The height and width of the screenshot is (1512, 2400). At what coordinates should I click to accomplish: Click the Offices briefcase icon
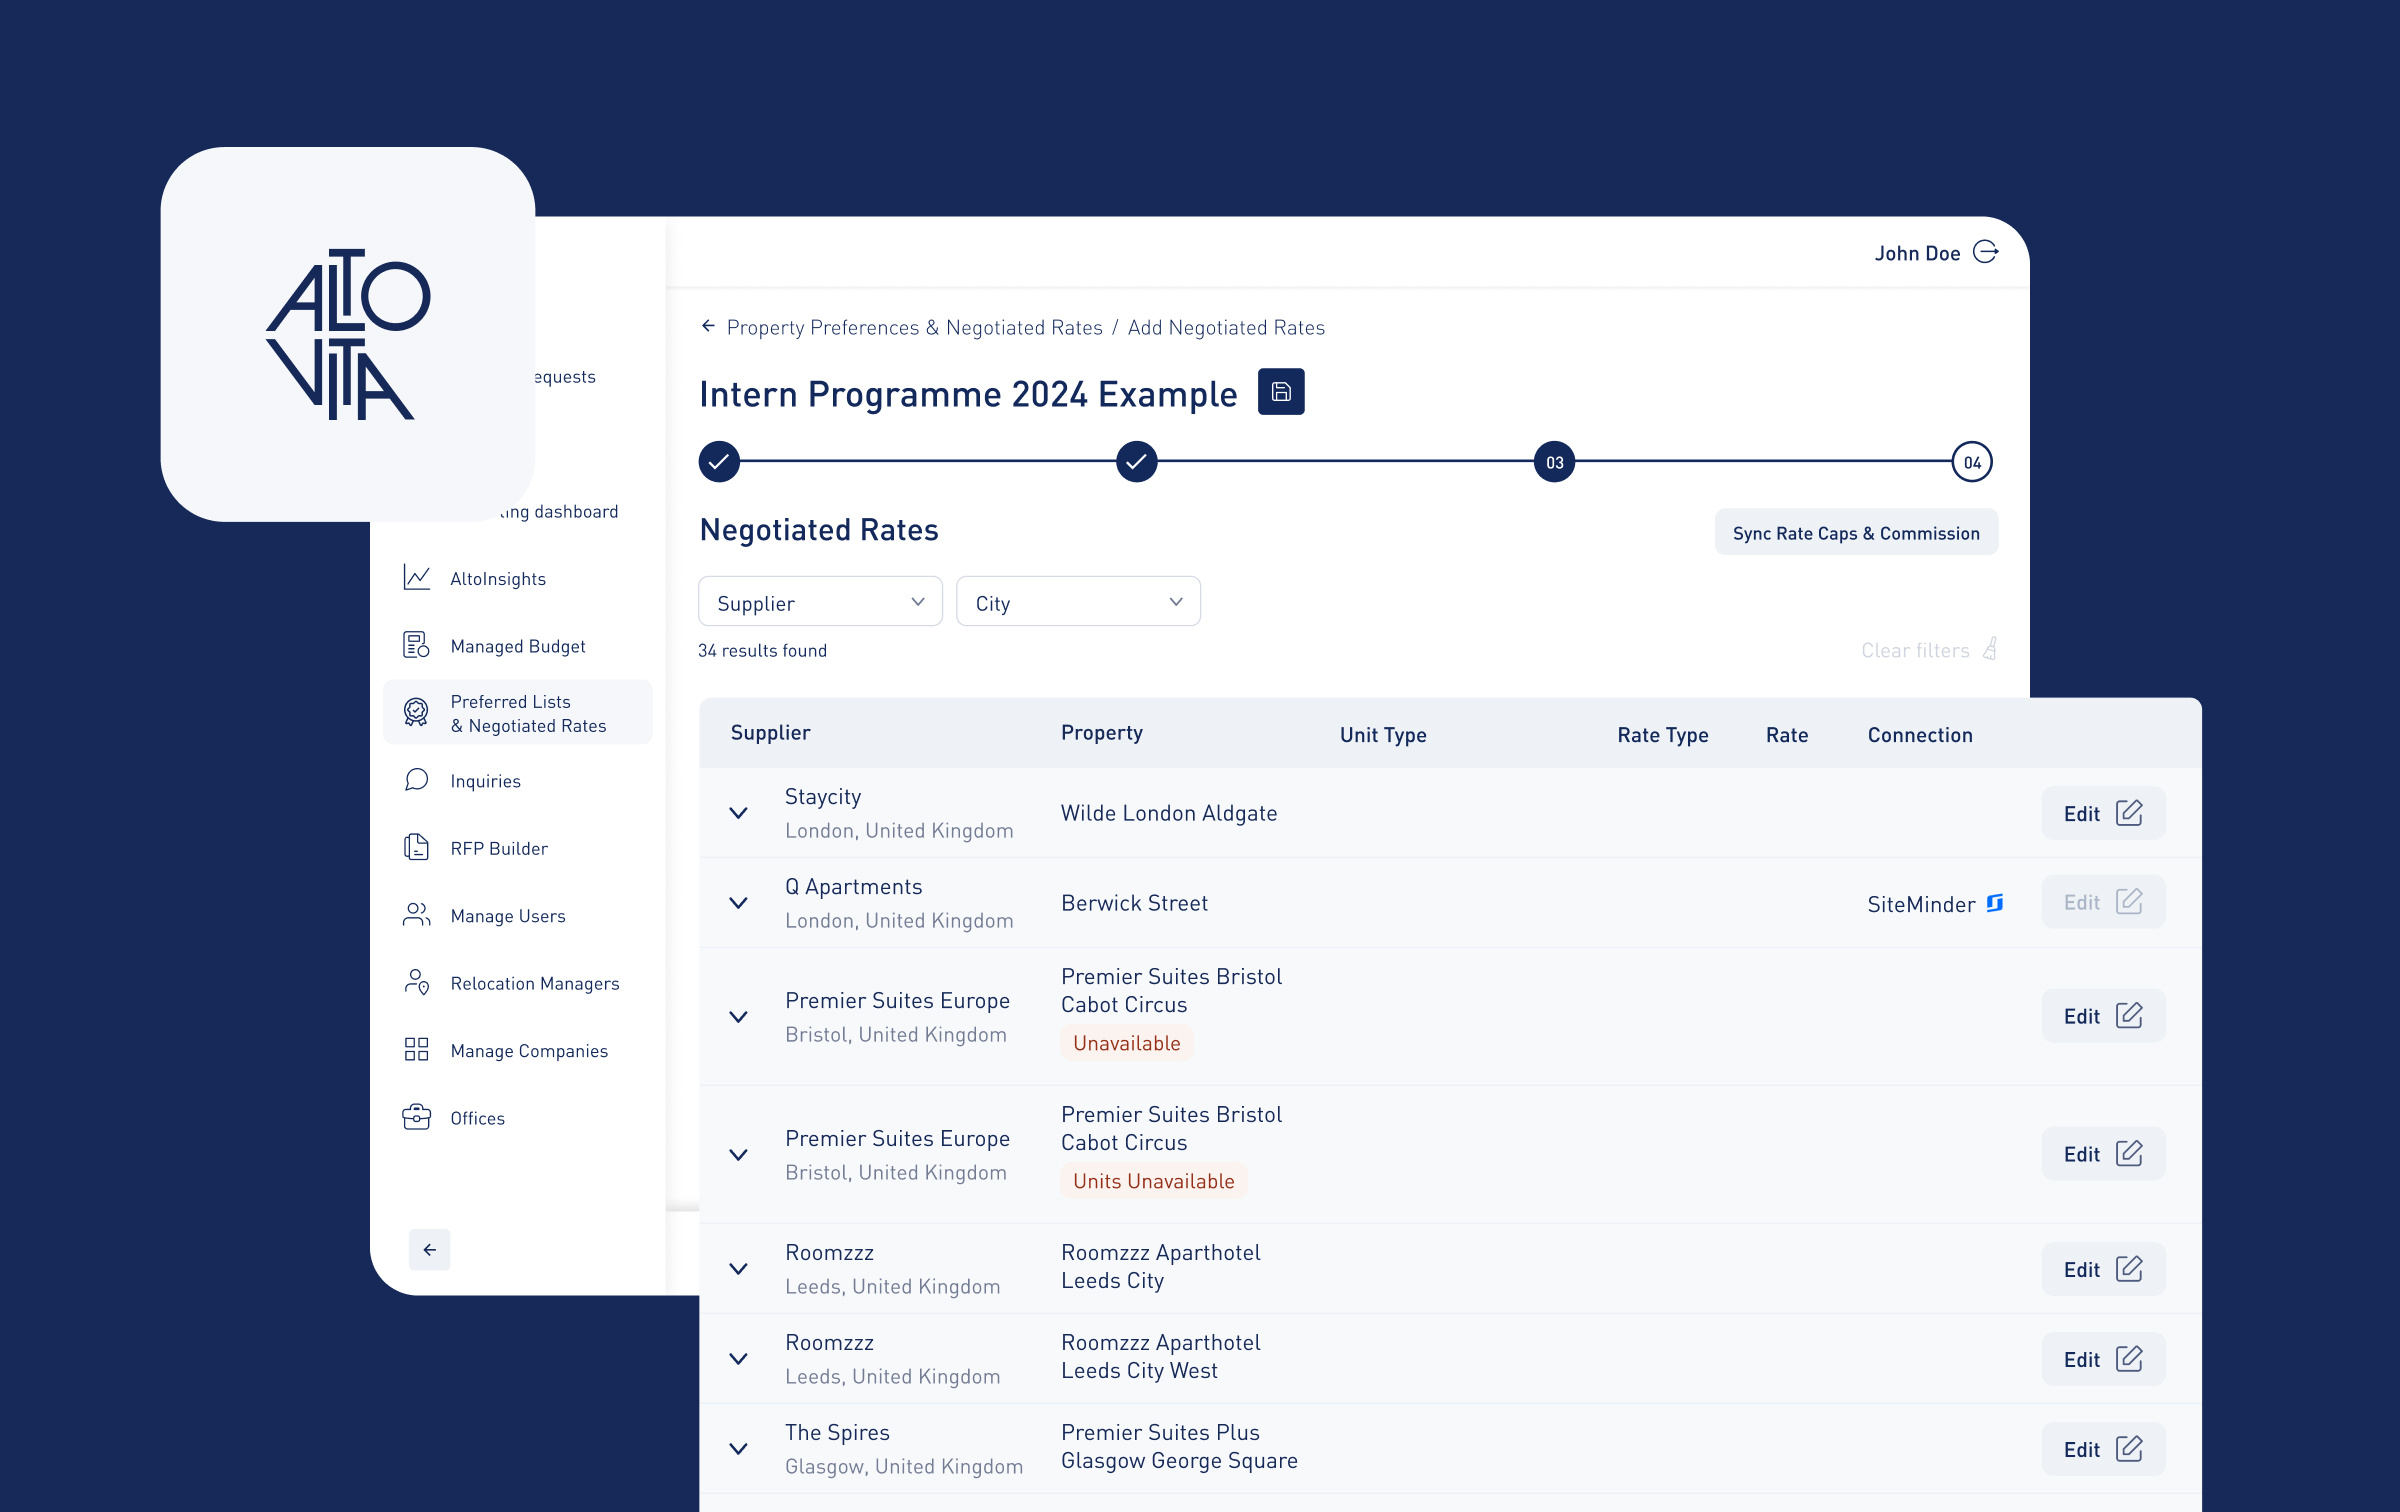[x=416, y=1117]
